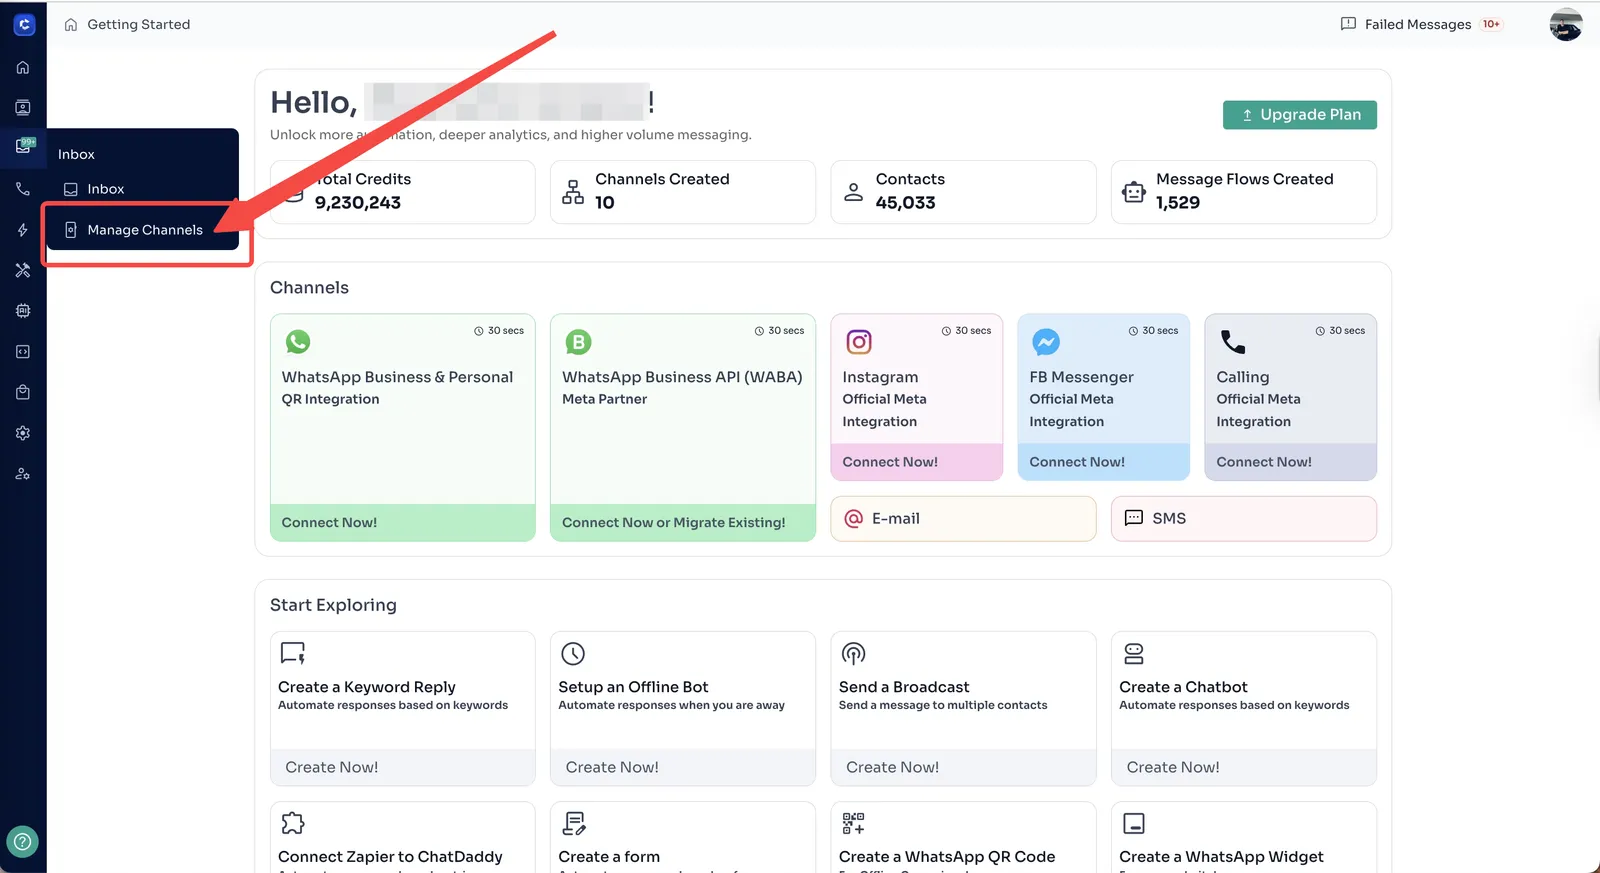Click Create Now under Send a Broadcast

tap(892, 767)
